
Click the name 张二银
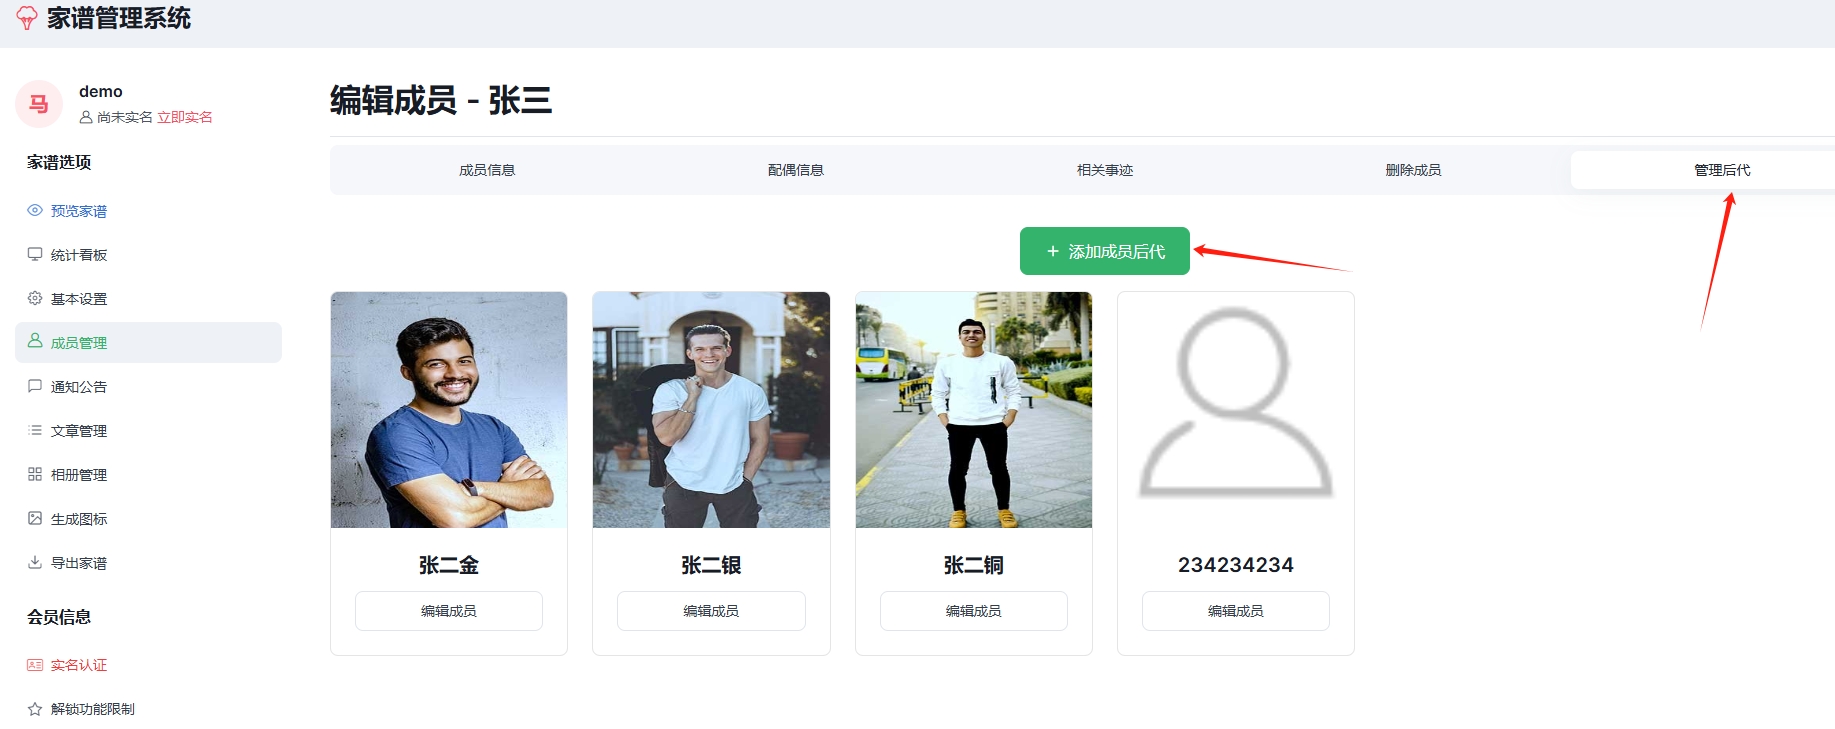click(x=711, y=565)
